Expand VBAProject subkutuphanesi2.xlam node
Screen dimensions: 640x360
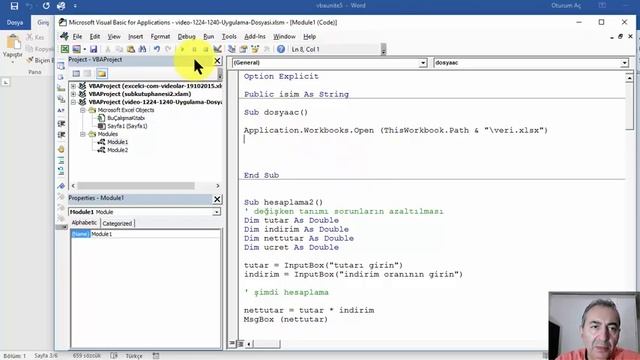tap(73, 94)
